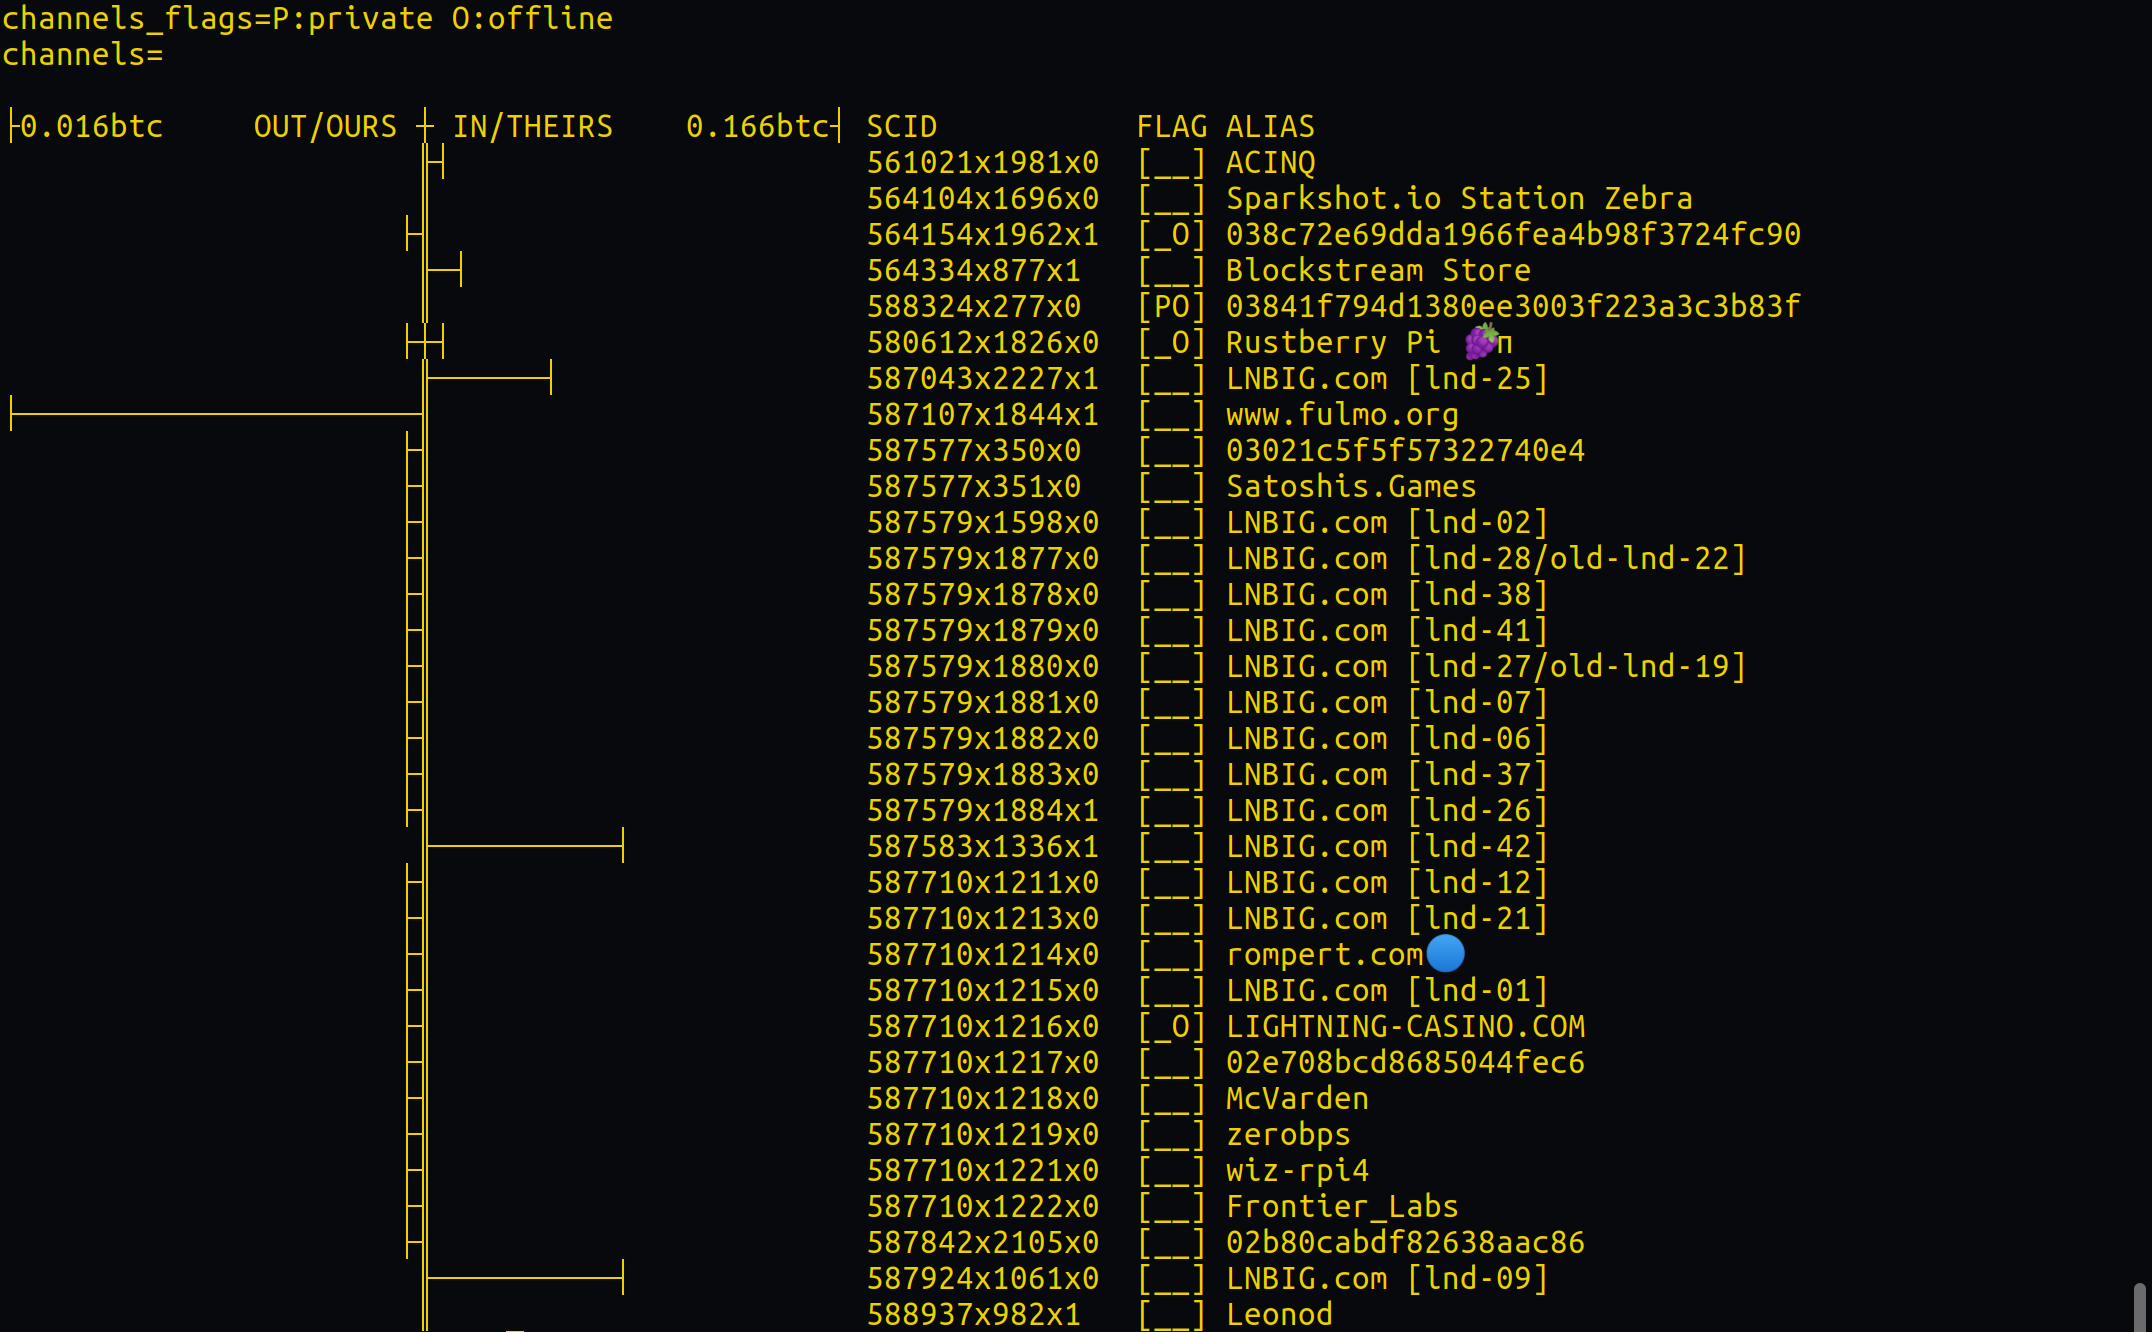Screen dimensions: 2152x1332
Task: Click the OUT/OURS header label
Action: 324,126
